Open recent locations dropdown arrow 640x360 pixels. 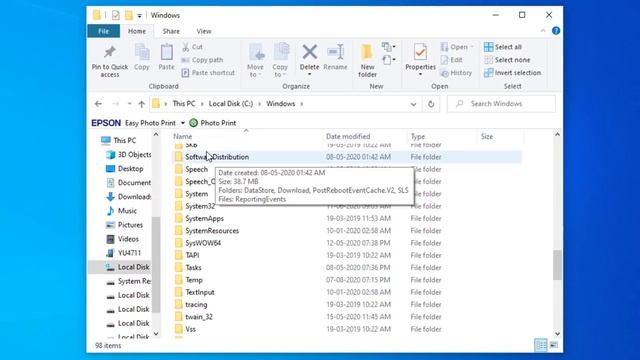[129, 104]
